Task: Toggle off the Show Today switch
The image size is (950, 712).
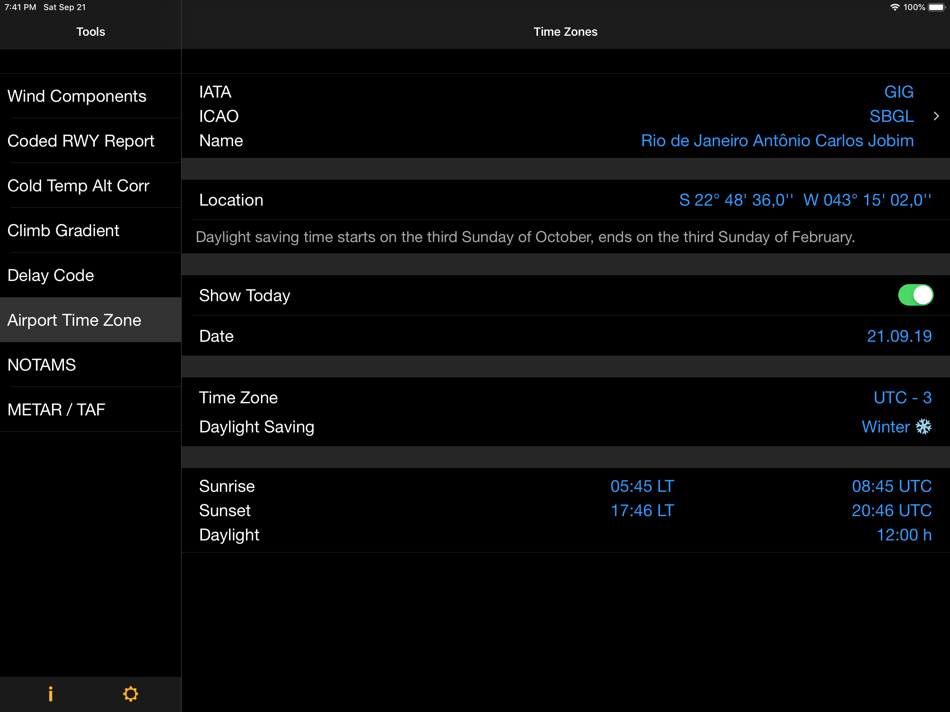Action: (915, 295)
